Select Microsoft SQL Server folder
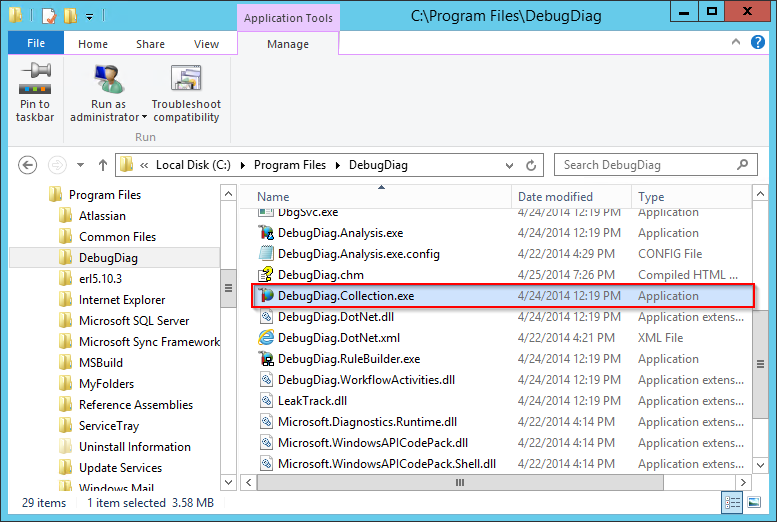This screenshot has height=522, width=777. pyautogui.click(x=134, y=321)
